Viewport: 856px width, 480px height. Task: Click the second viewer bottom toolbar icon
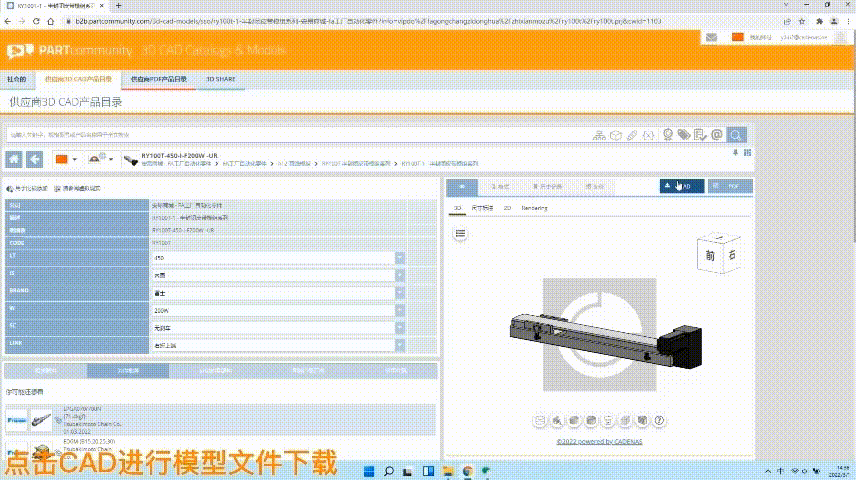[x=557, y=420]
